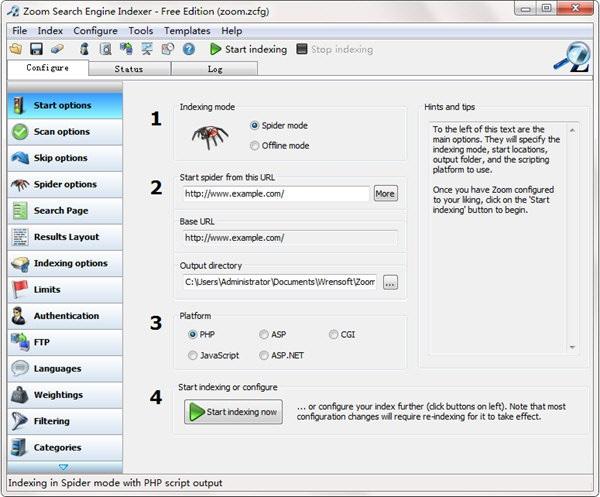Open FTP settings in the sidebar
The height and width of the screenshot is (497, 600).
pyautogui.click(x=65, y=342)
